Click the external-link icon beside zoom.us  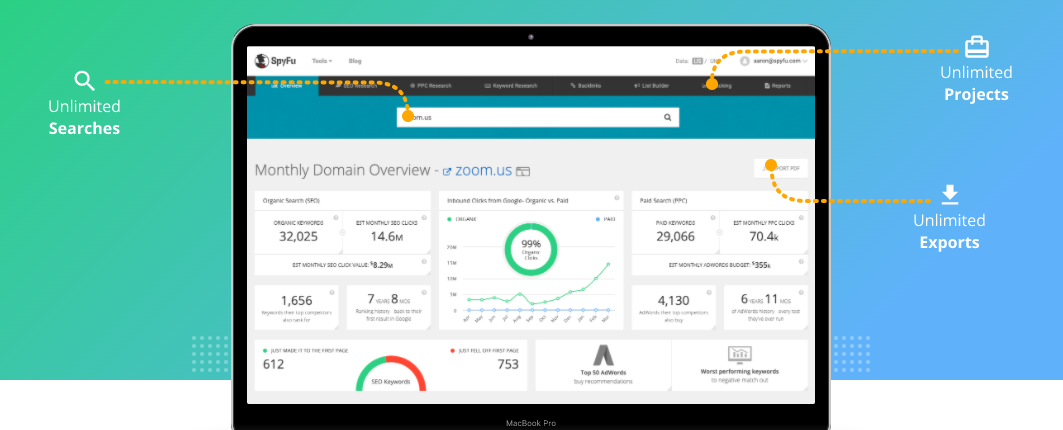(447, 172)
